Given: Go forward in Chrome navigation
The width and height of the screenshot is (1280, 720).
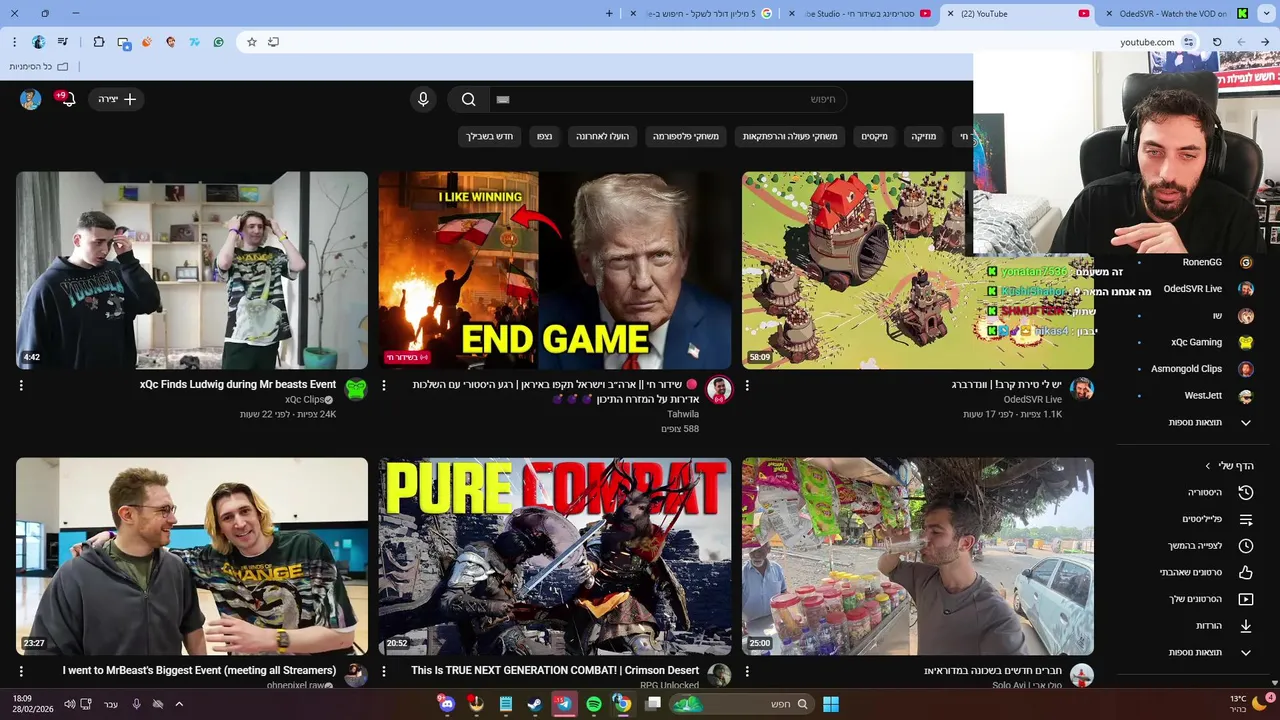Looking at the screenshot, I should [1241, 42].
